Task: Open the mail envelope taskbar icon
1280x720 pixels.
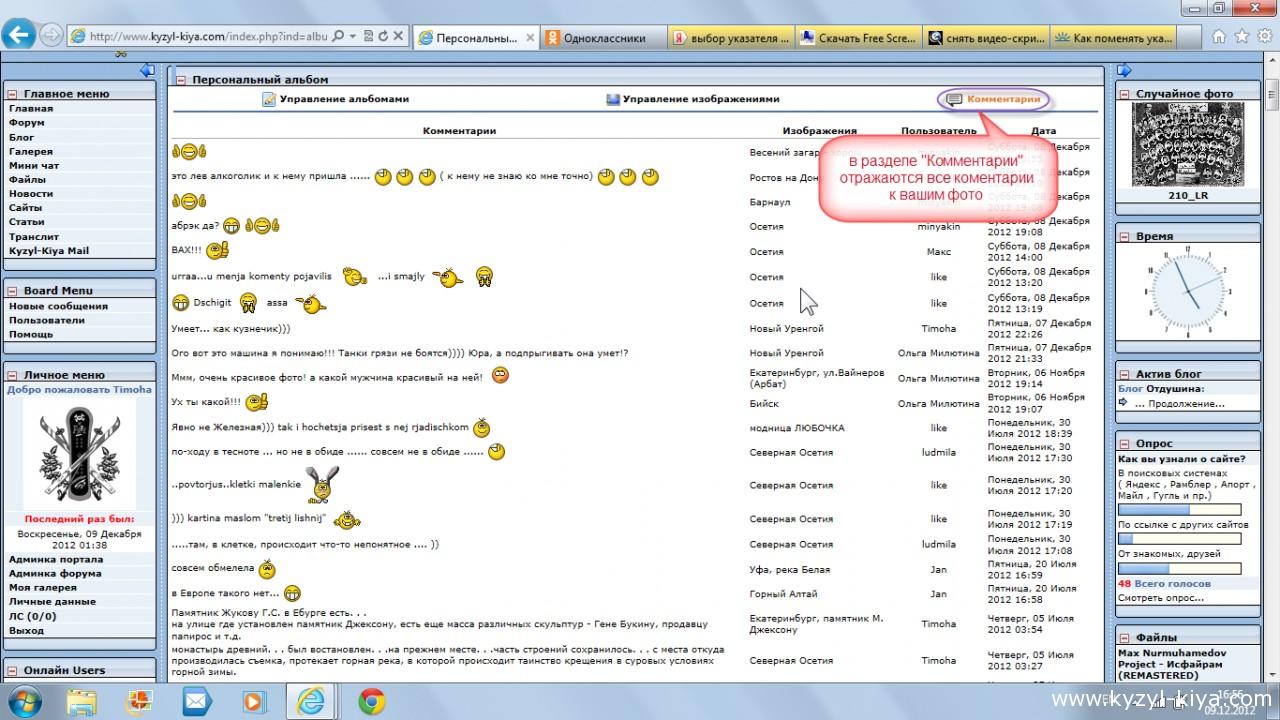Action: point(197,701)
